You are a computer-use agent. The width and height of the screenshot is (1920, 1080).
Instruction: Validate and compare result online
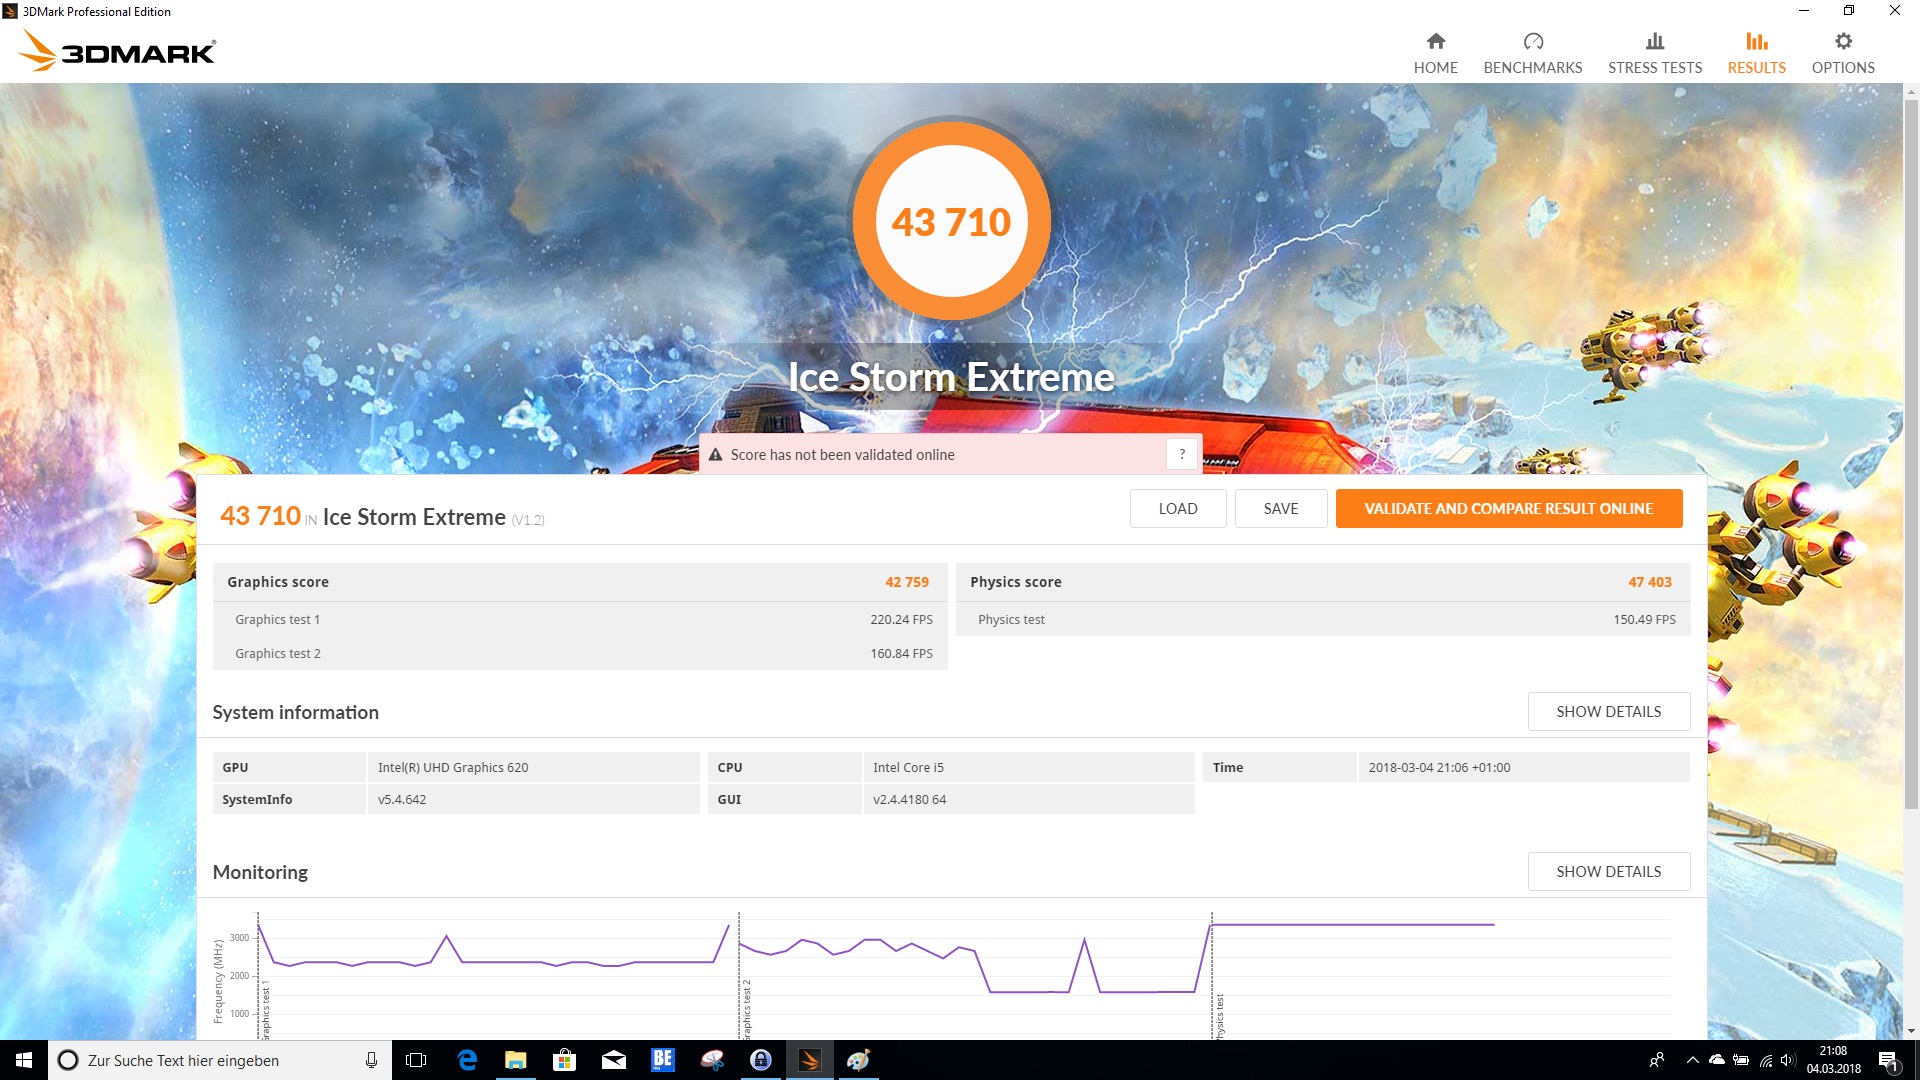point(1508,508)
